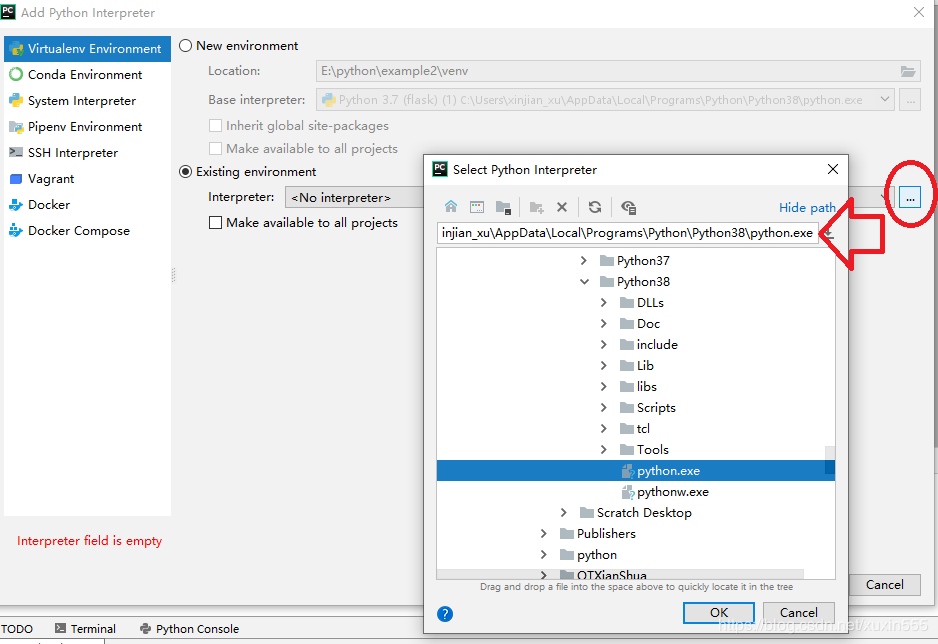Expand the DLLs folder
This screenshot has width=938, height=644.
[x=604, y=303]
